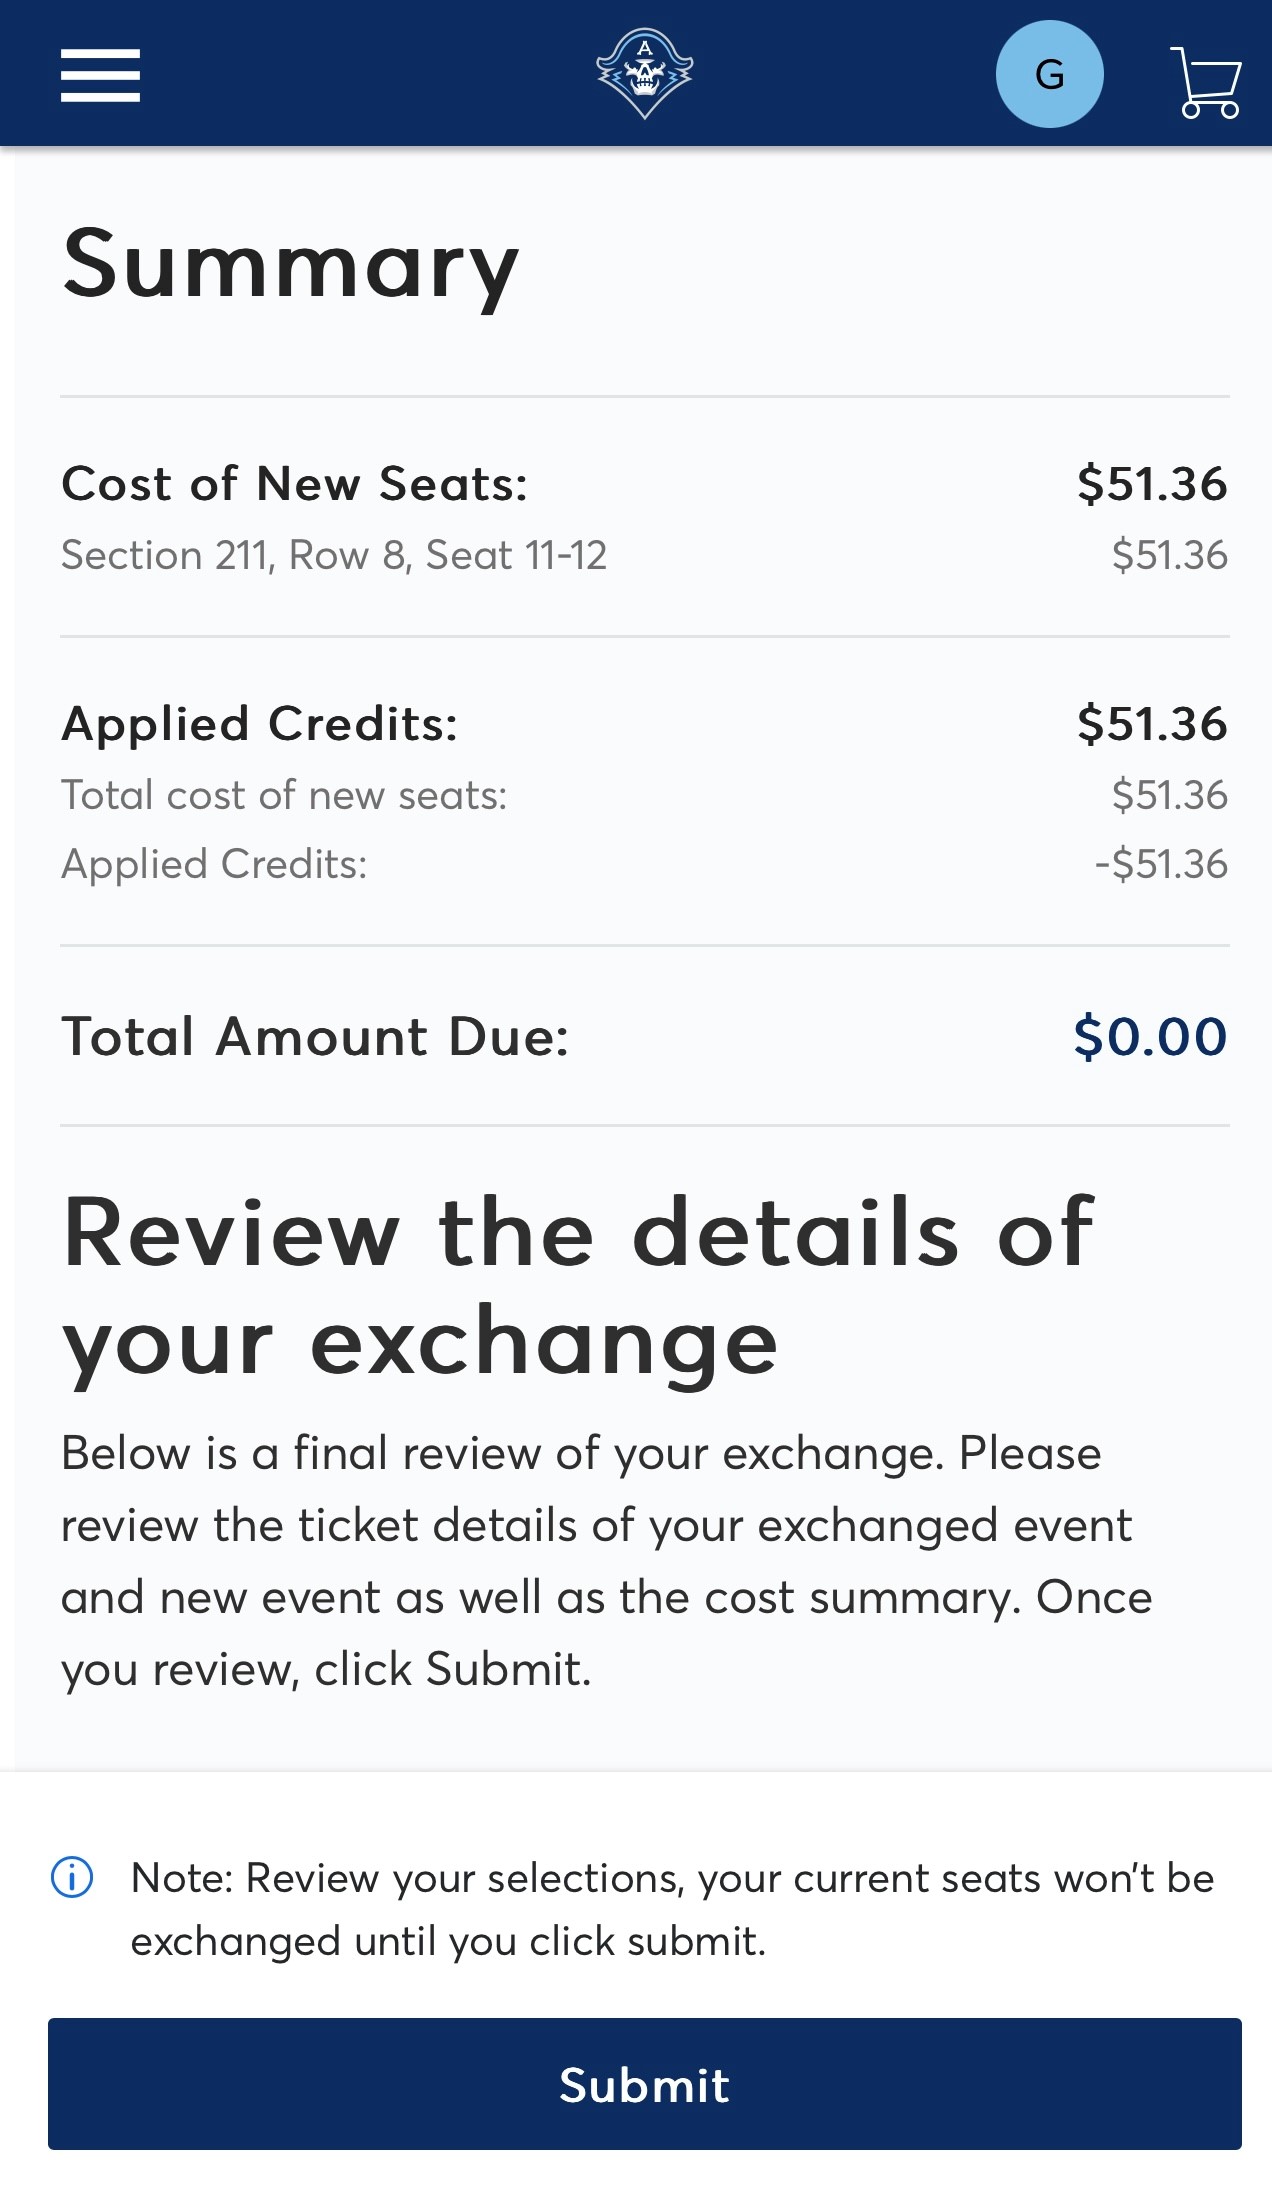The height and width of the screenshot is (2204, 1272).
Task: Open the hamburger navigation menu
Action: coord(100,75)
